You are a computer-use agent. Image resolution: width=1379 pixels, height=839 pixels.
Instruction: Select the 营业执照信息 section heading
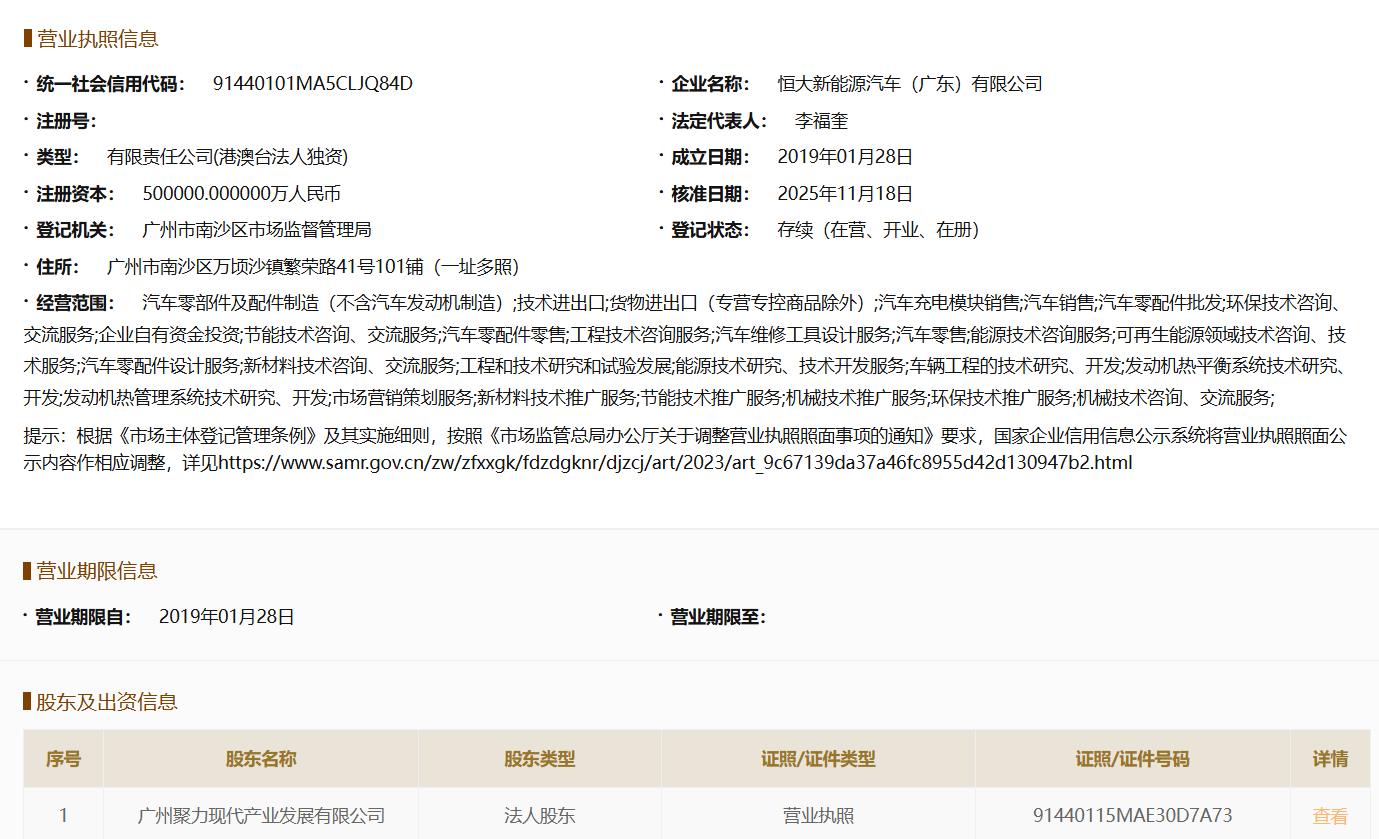(x=98, y=39)
